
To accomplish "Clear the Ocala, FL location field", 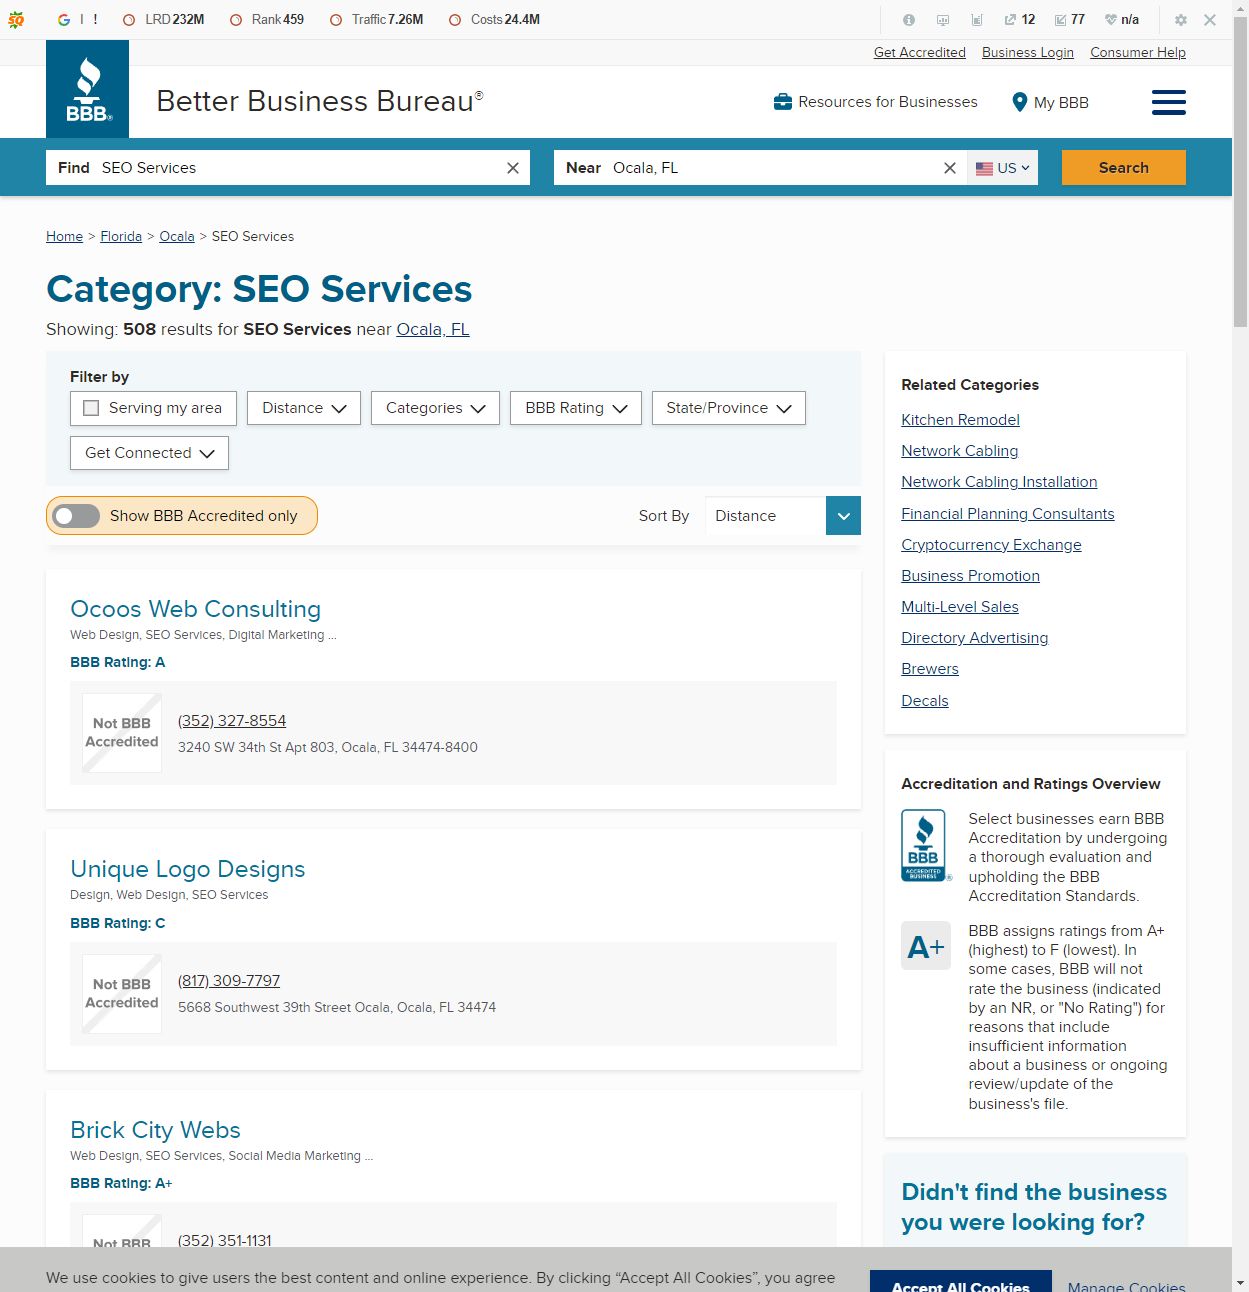I will coord(950,168).
